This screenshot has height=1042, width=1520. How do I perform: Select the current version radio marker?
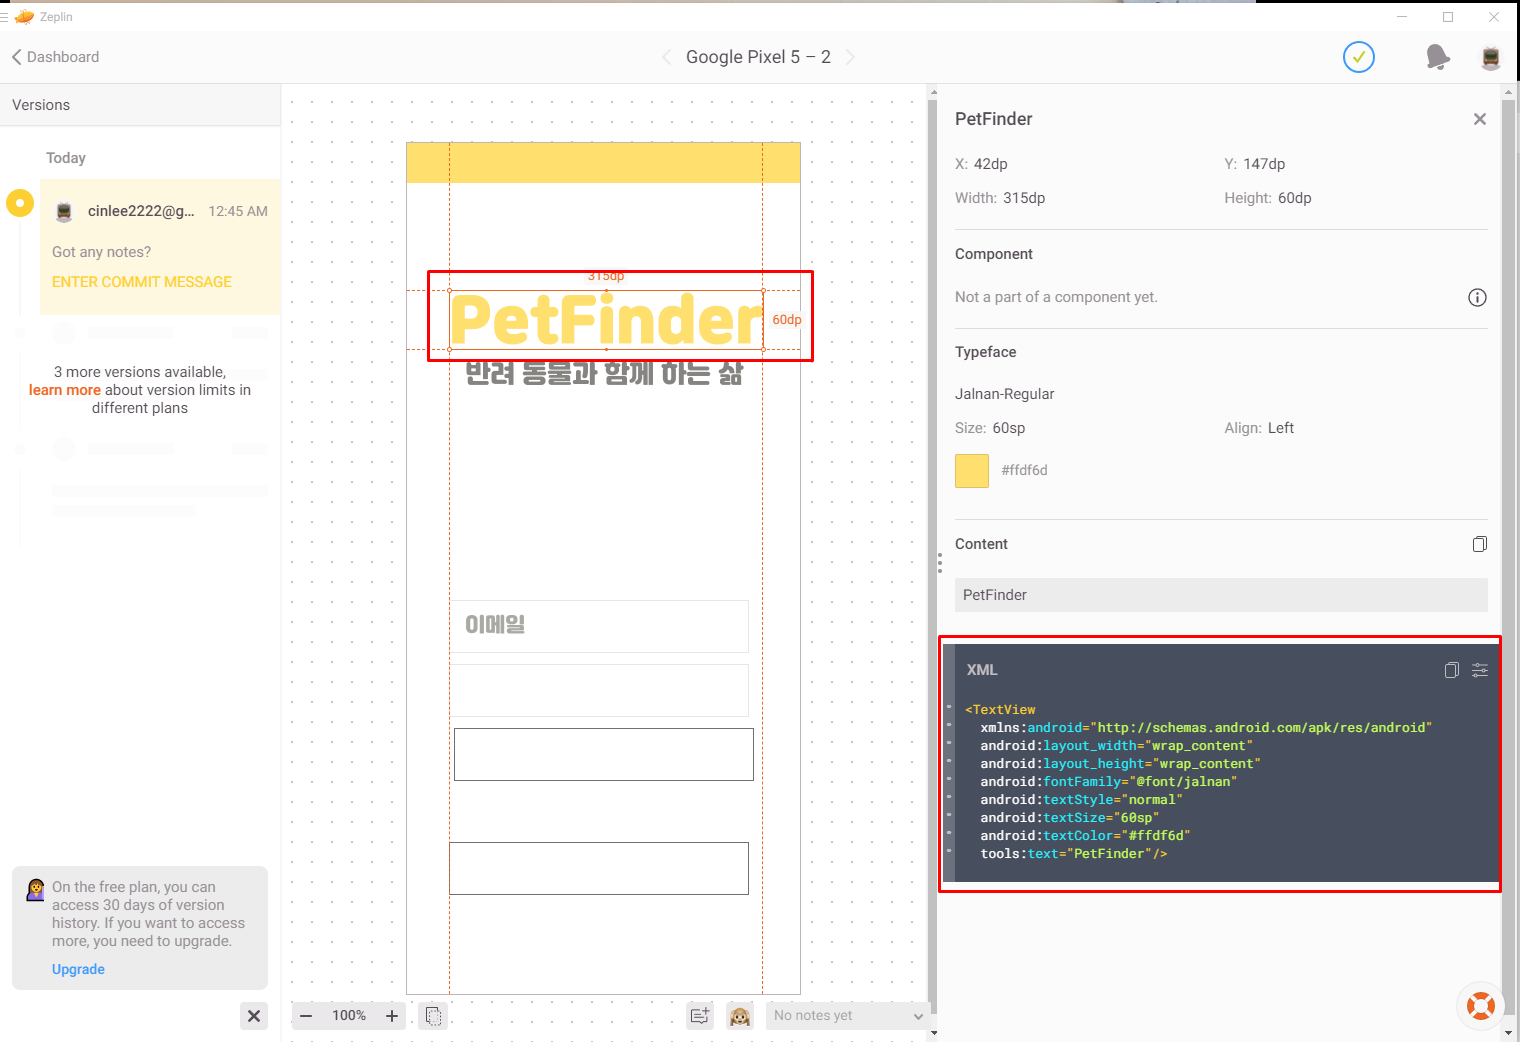coord(20,203)
